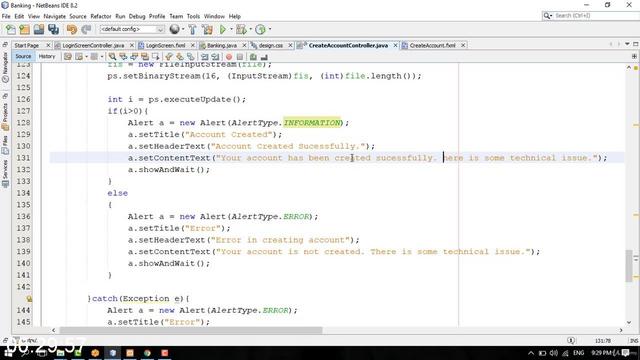Open dropdown arrow beside Run Project button
The height and width of the screenshot is (360, 640).
[231, 29]
